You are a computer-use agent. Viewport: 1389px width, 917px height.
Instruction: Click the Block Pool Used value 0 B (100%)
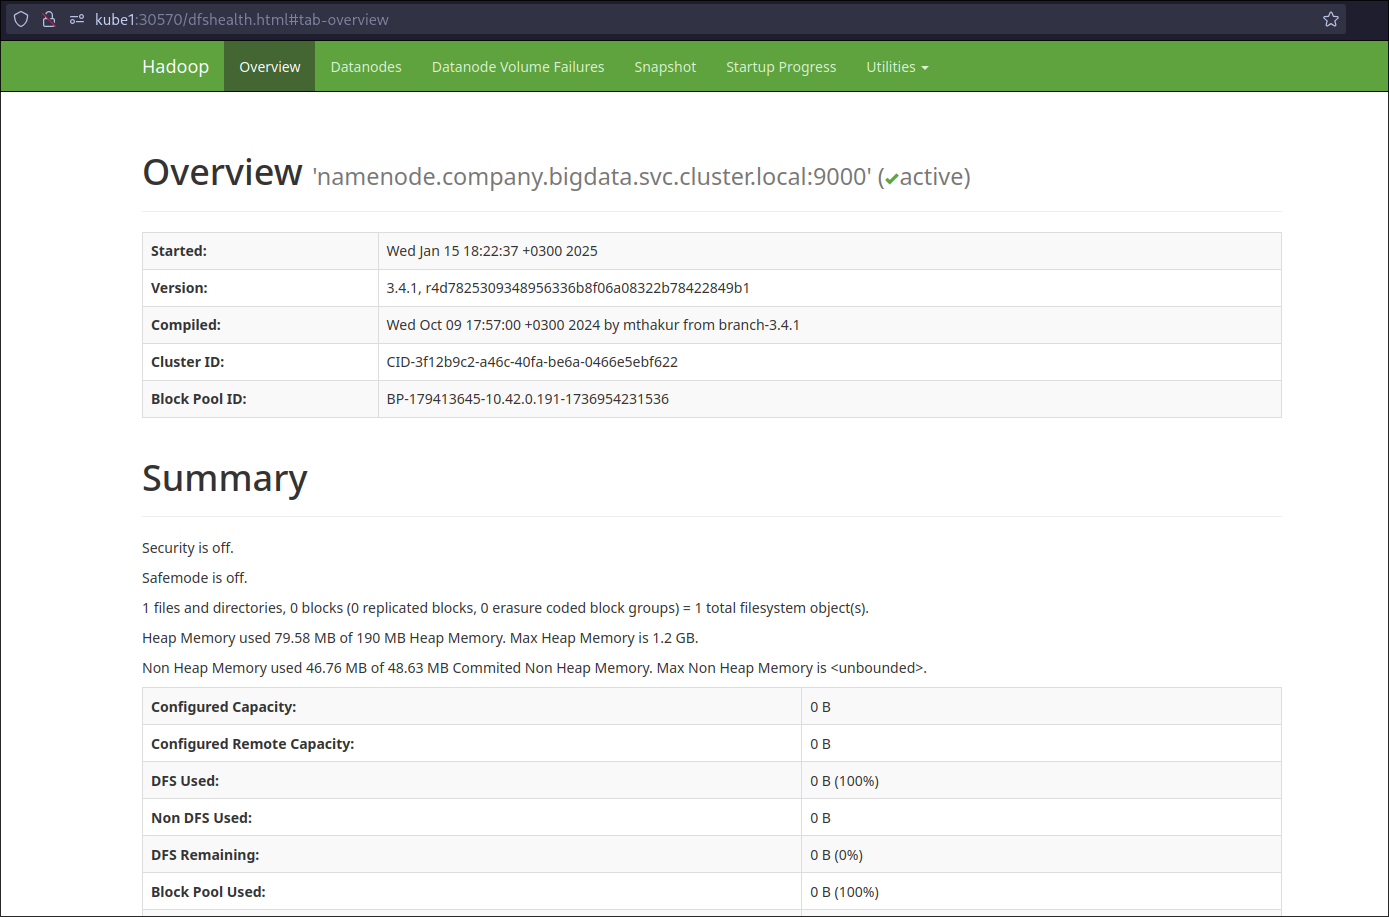click(844, 892)
